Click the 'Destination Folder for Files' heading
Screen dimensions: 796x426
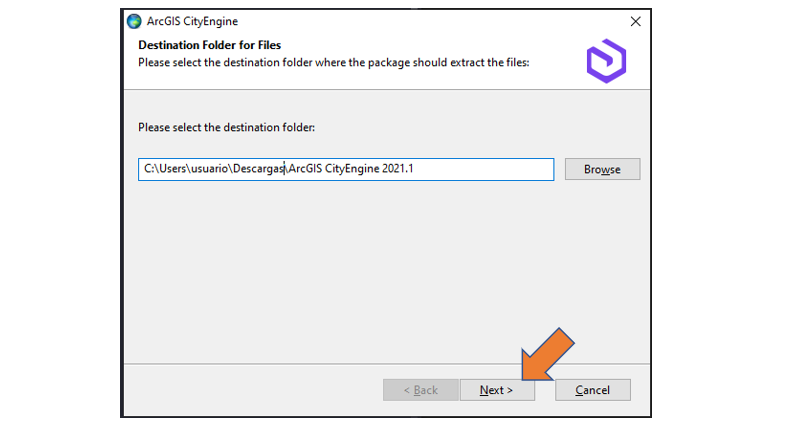click(209, 45)
